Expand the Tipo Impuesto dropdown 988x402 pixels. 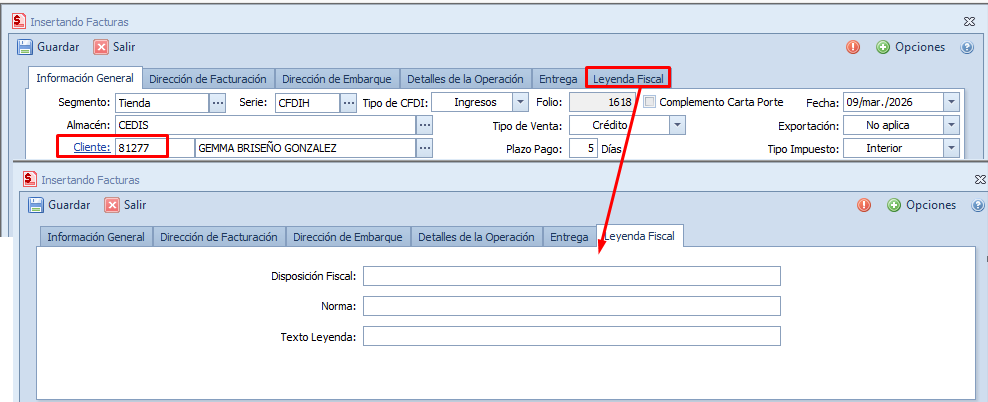click(x=951, y=148)
